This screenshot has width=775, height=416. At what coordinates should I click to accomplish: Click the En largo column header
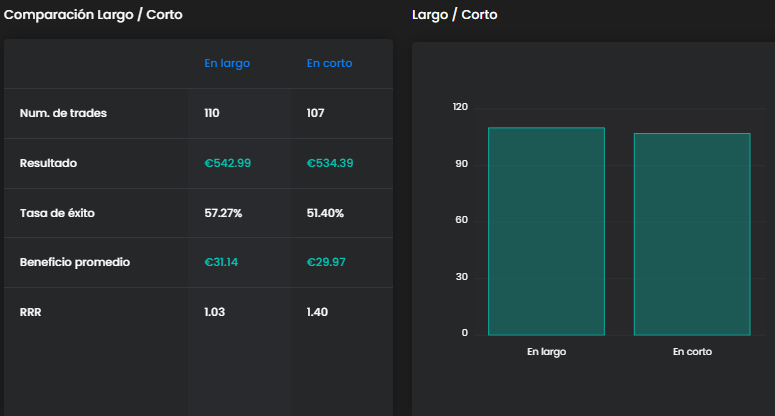click(227, 63)
